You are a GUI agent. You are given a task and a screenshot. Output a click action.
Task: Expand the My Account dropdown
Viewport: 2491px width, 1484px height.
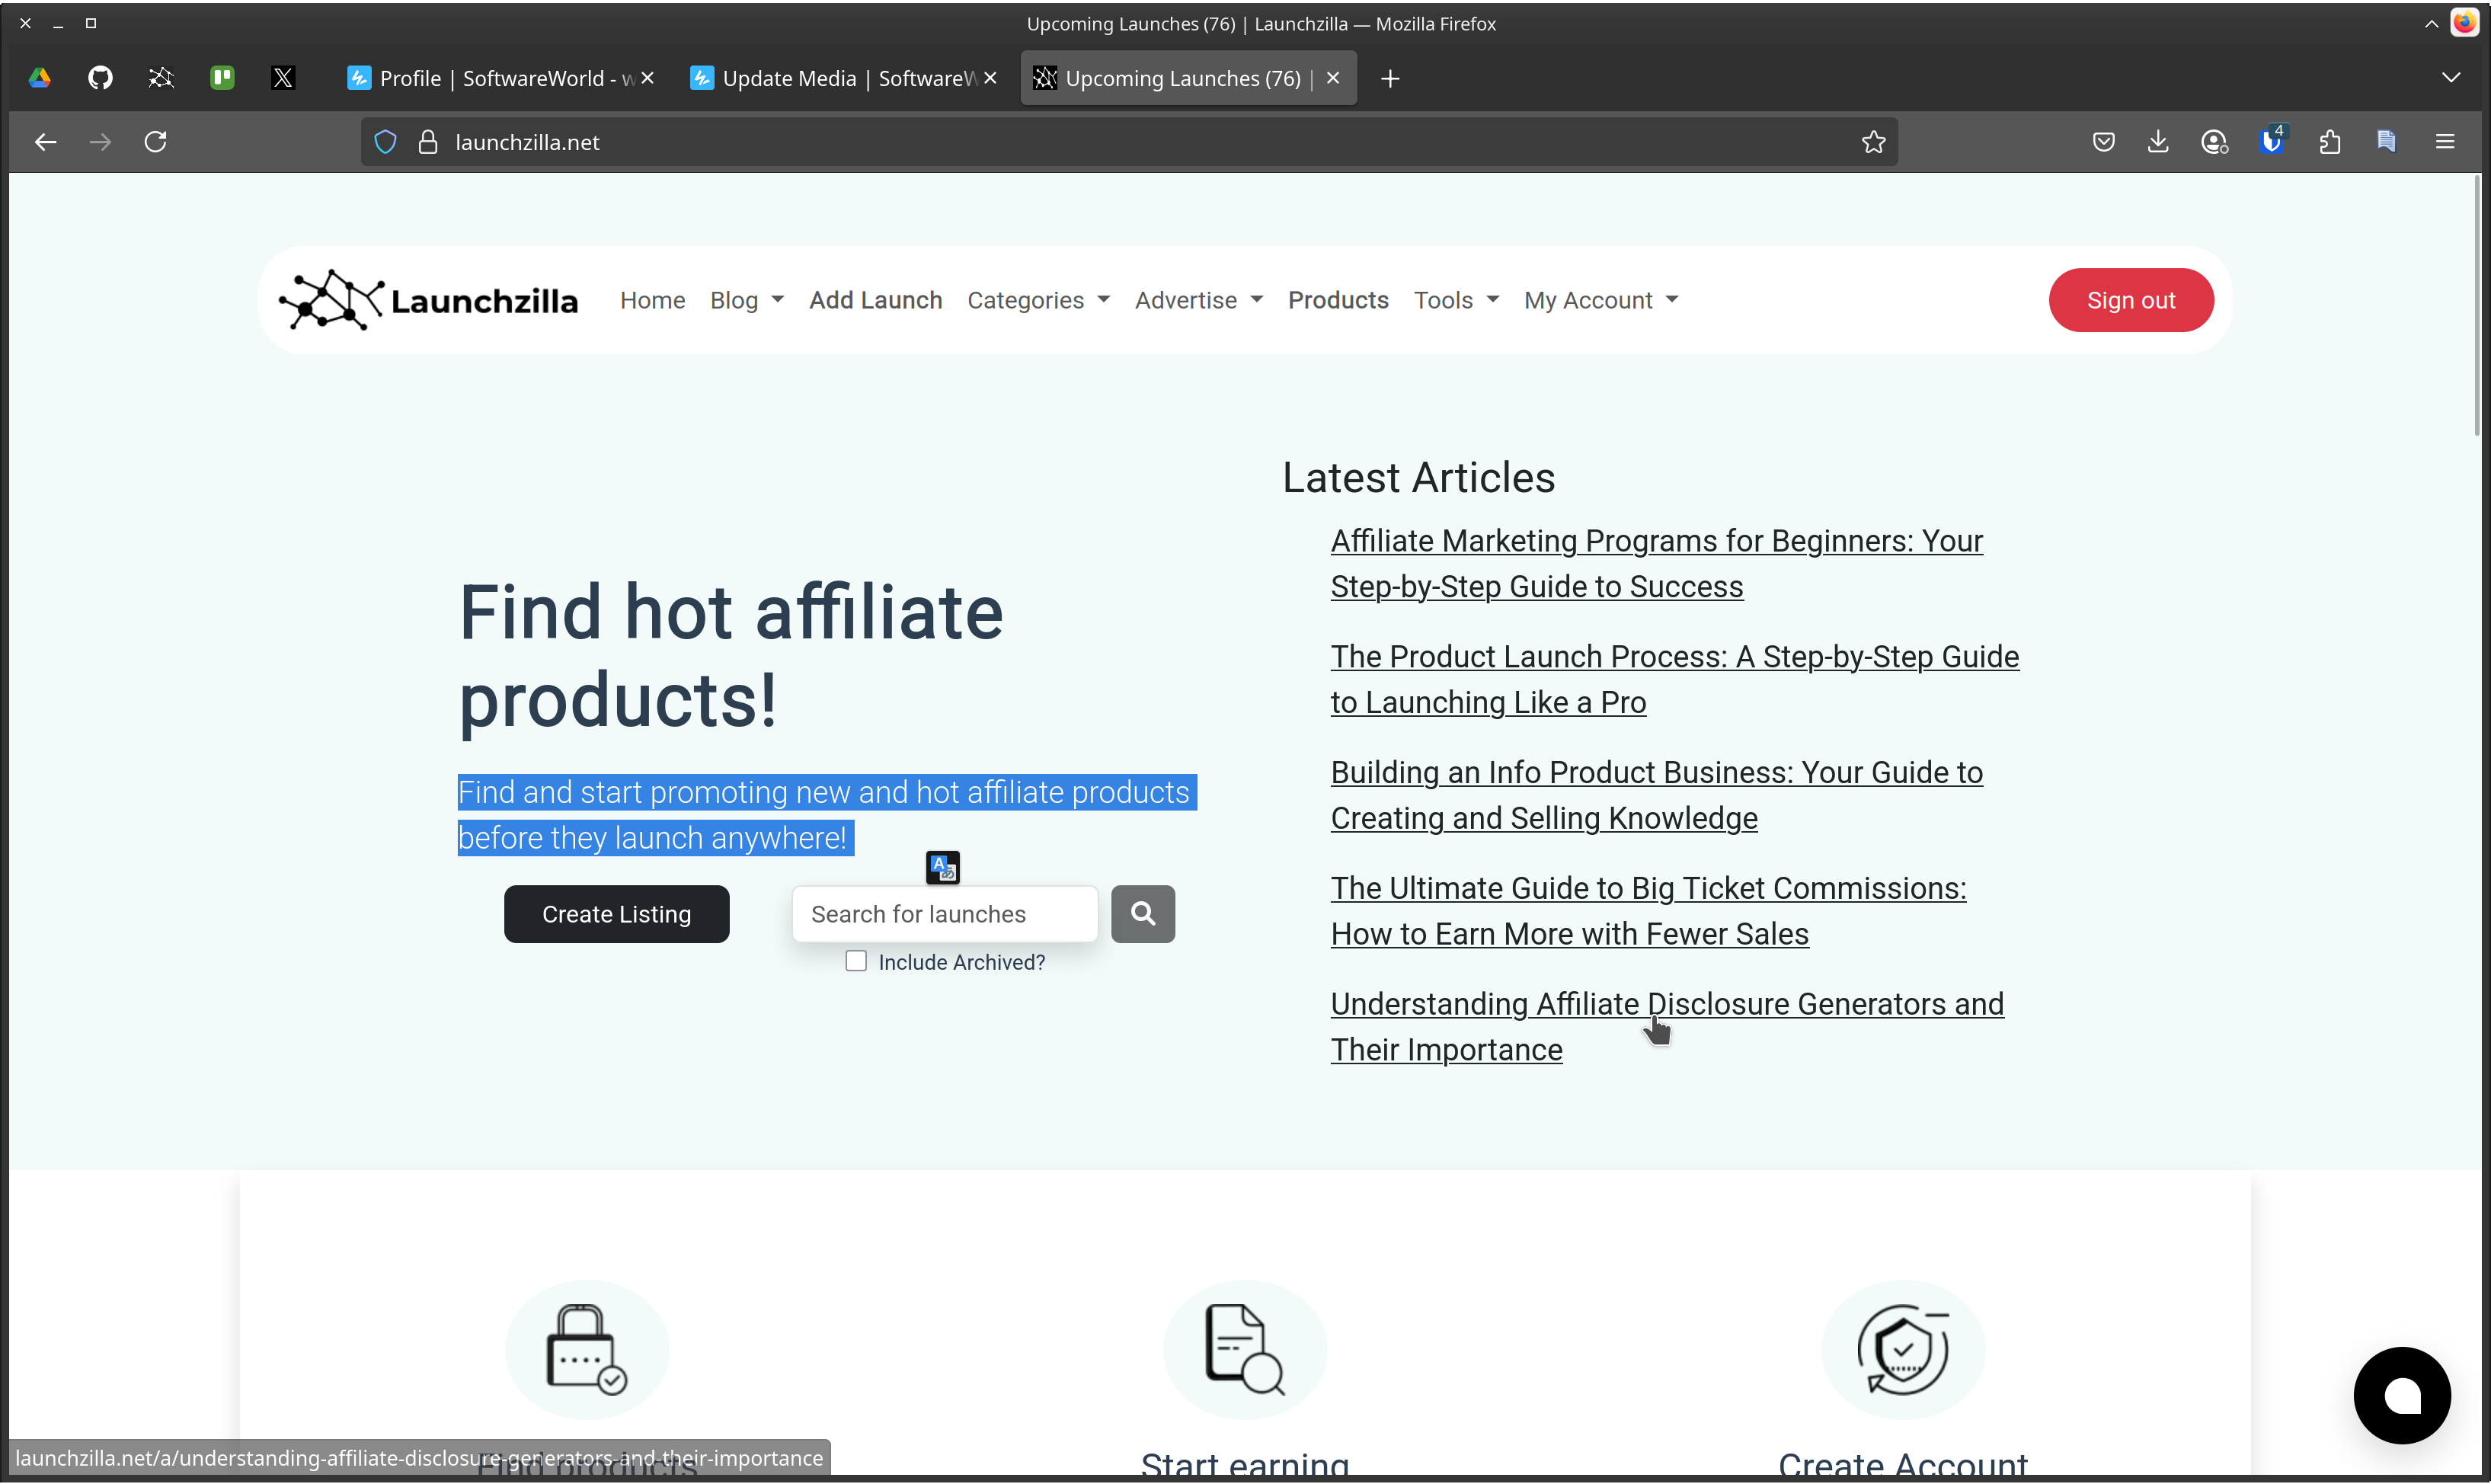pyautogui.click(x=1600, y=300)
